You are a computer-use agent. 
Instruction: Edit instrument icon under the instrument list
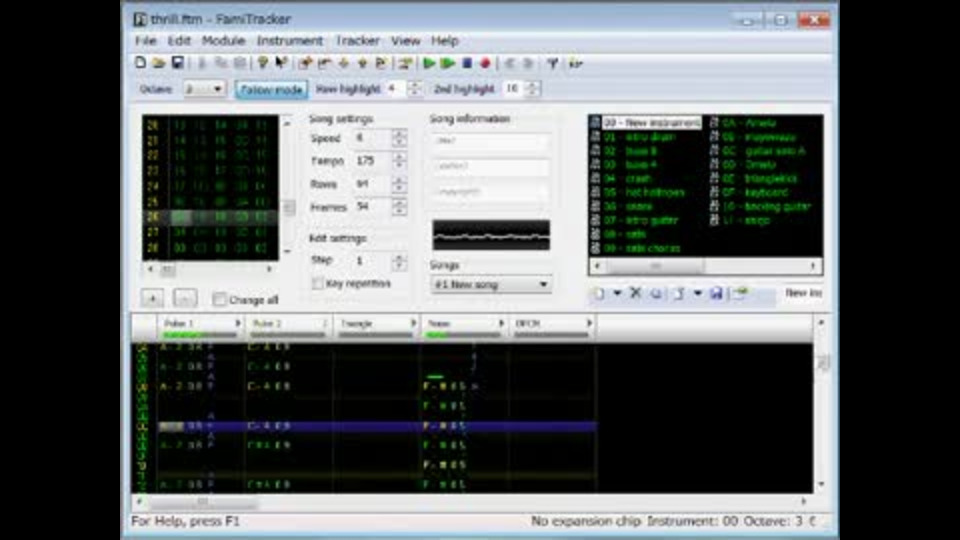pos(740,294)
